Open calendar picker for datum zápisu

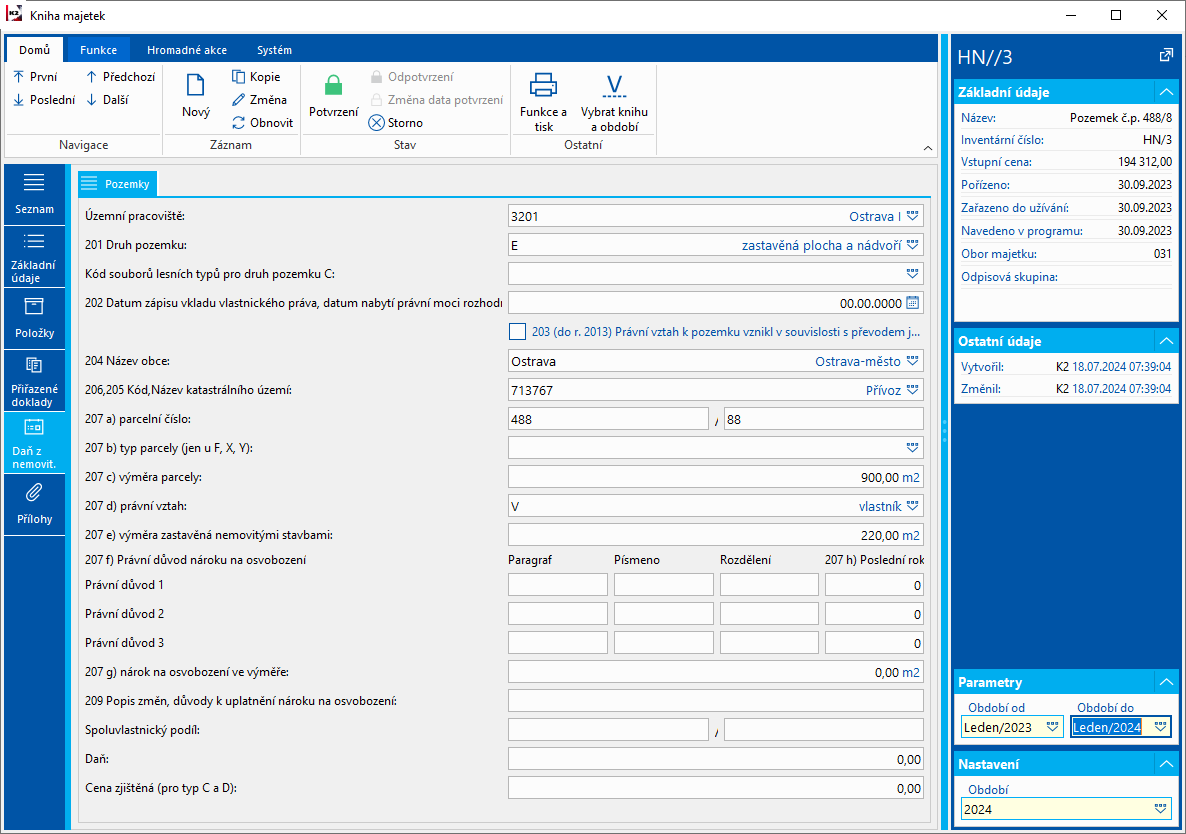(912, 303)
